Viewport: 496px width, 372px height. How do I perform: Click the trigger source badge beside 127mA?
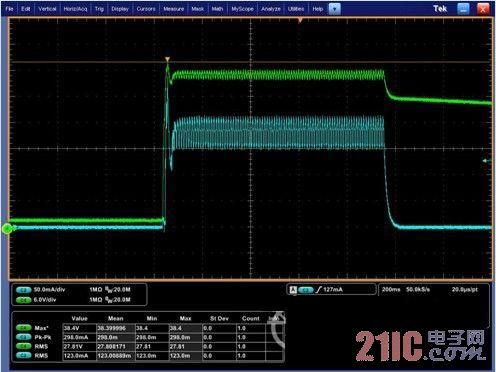tap(306, 290)
